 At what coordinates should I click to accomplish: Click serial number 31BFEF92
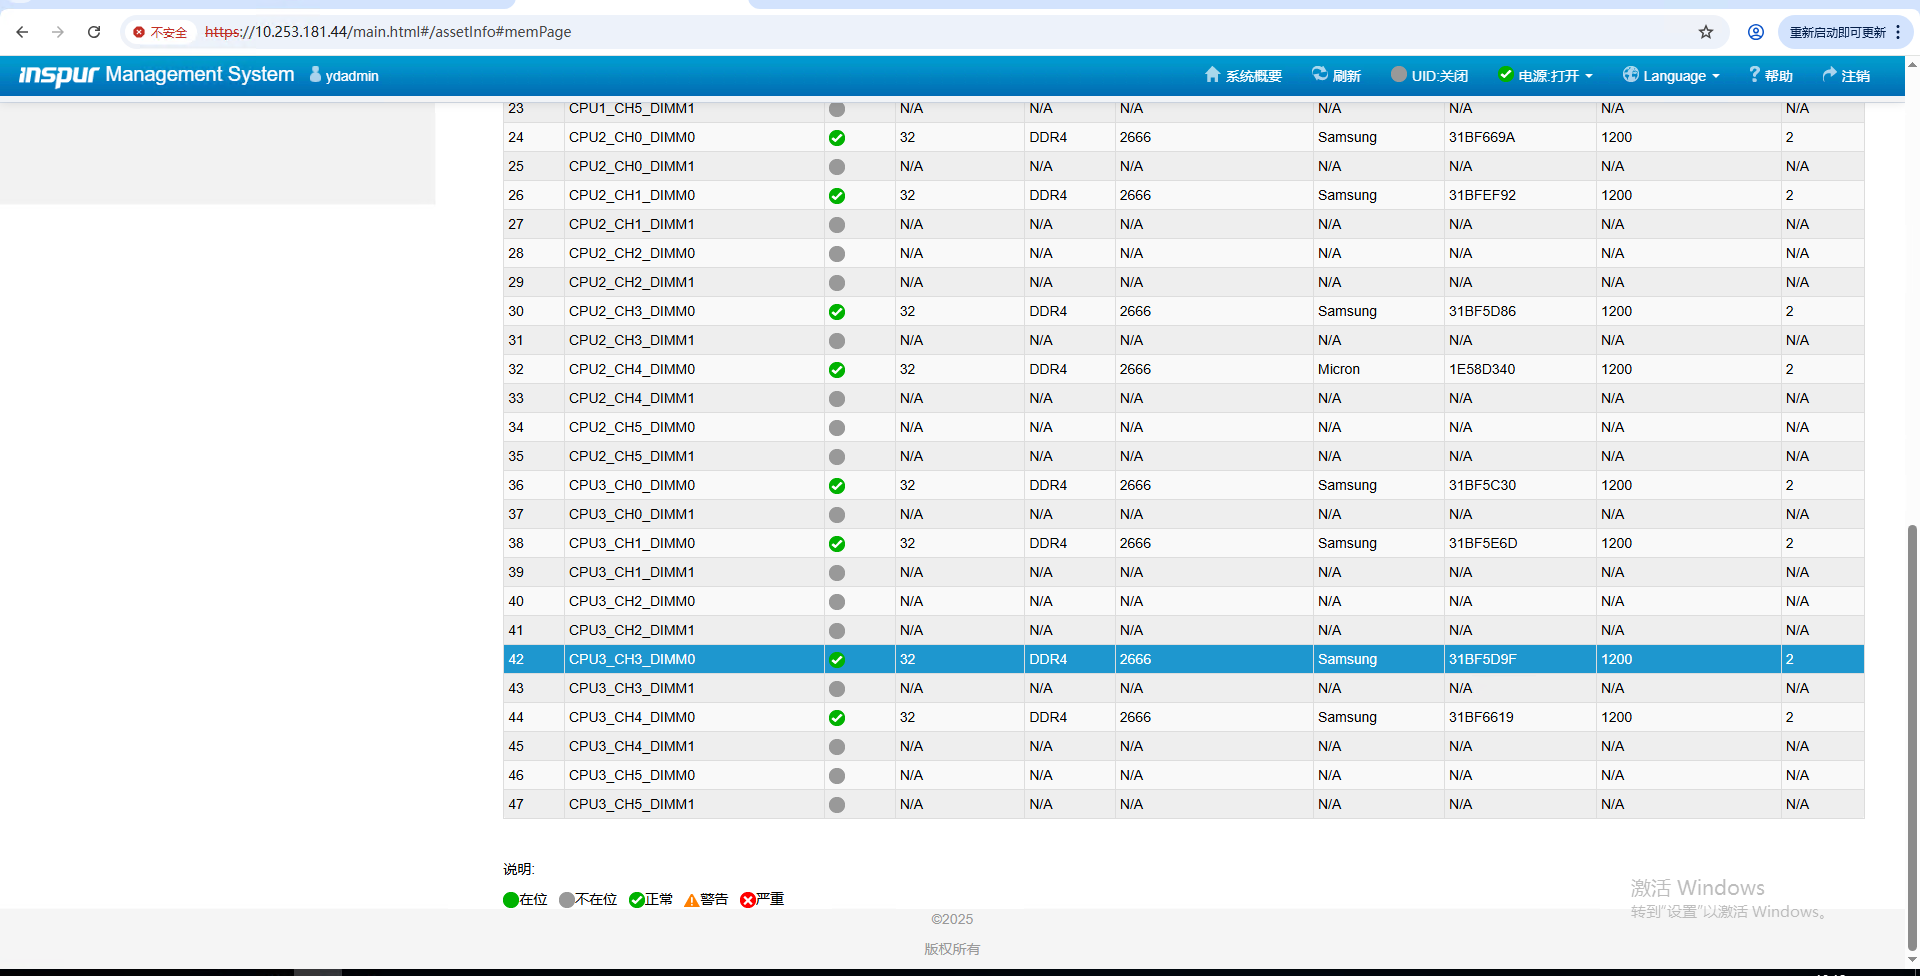1482,195
